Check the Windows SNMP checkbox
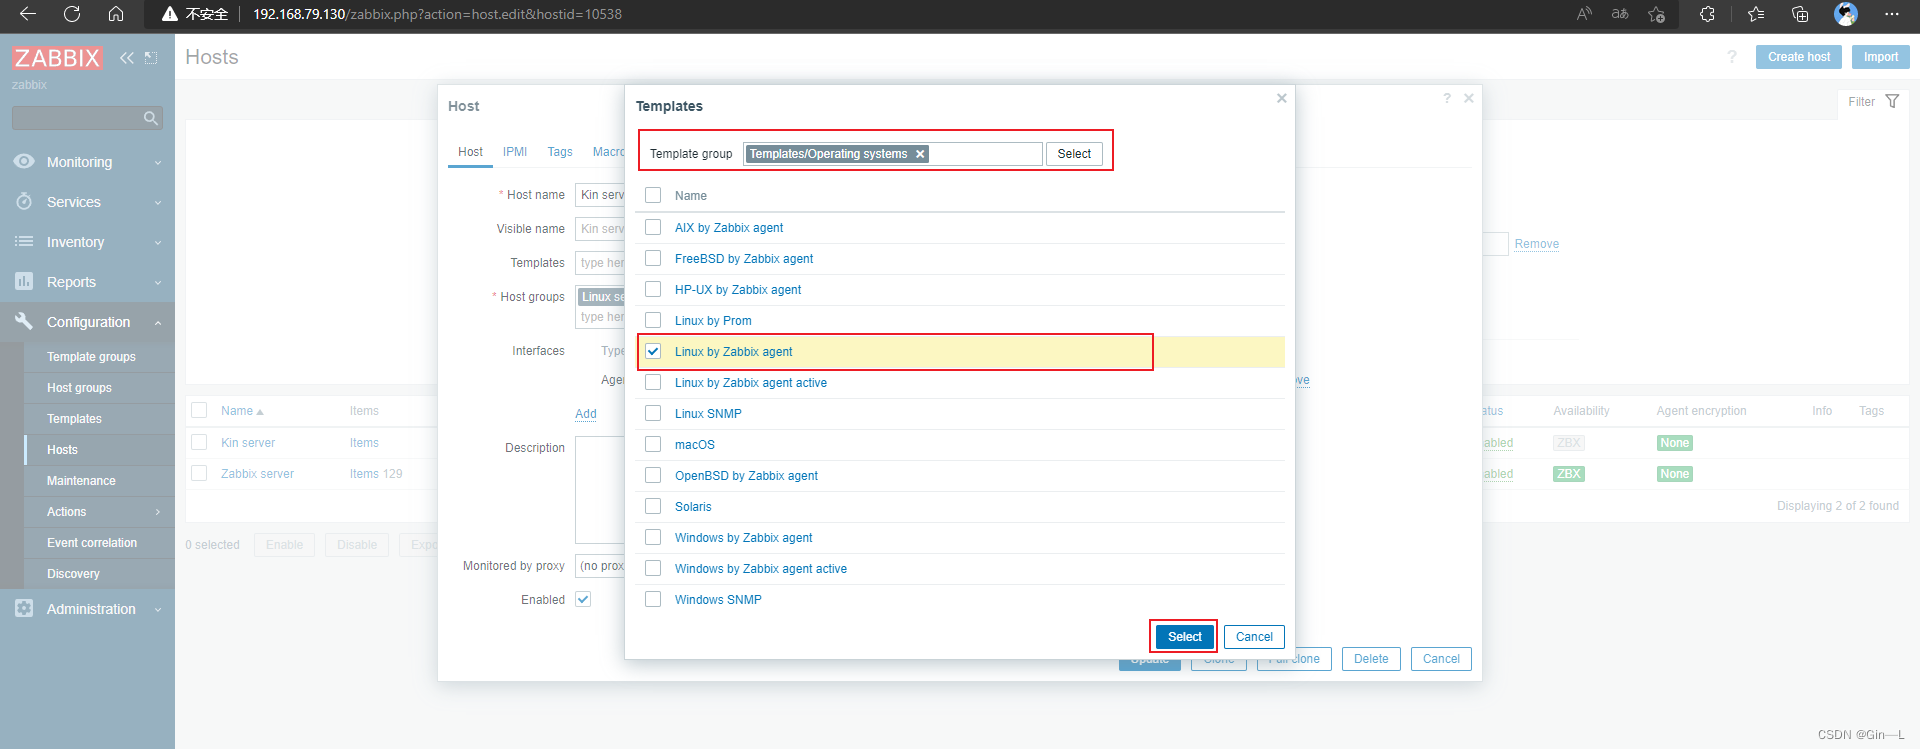This screenshot has width=1920, height=749. tap(653, 599)
